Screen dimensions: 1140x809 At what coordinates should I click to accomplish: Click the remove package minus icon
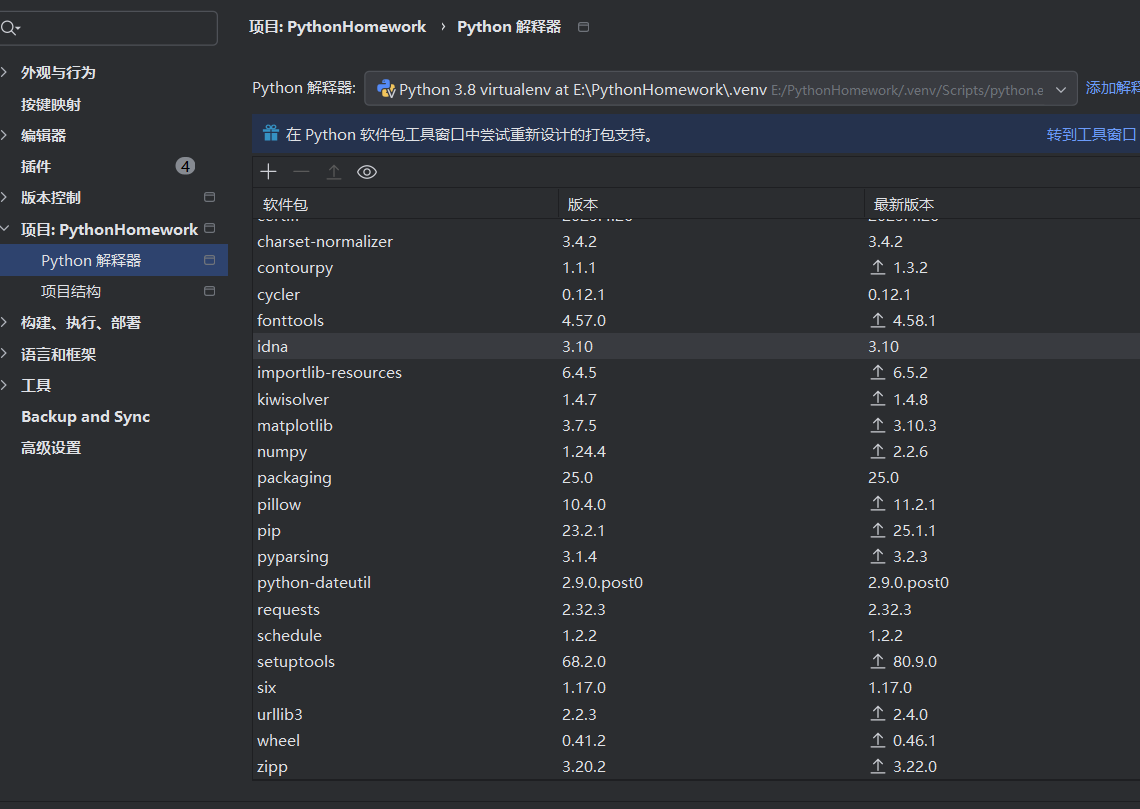click(301, 172)
